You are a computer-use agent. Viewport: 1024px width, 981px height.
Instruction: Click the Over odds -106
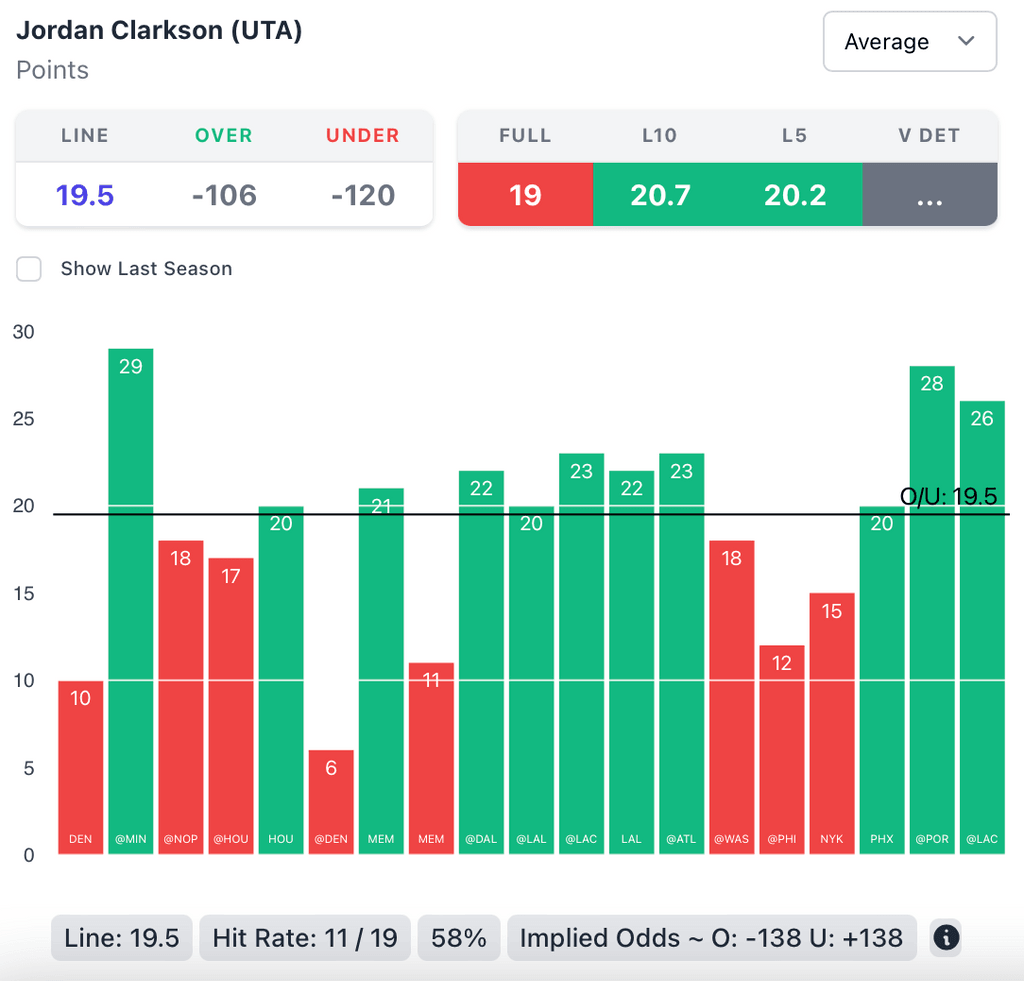pos(224,195)
